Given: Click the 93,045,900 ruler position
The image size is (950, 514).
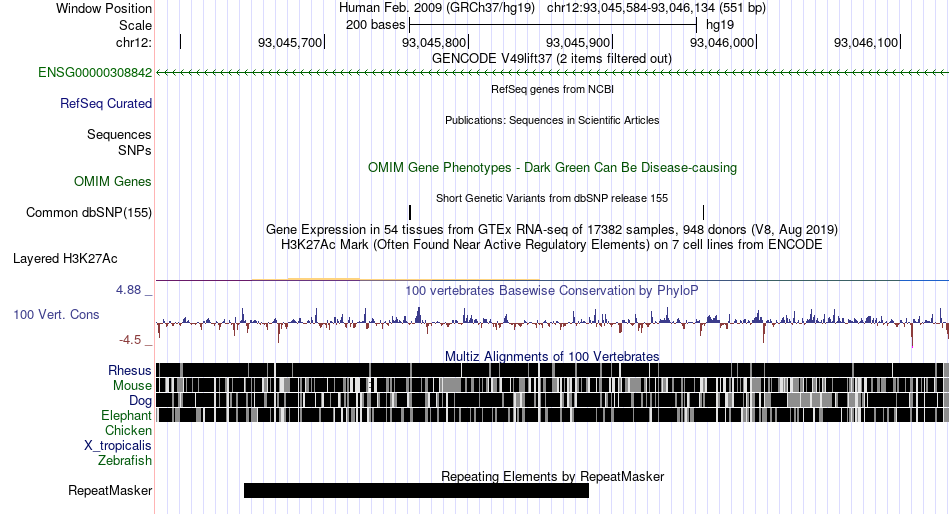Looking at the screenshot, I should (578, 42).
